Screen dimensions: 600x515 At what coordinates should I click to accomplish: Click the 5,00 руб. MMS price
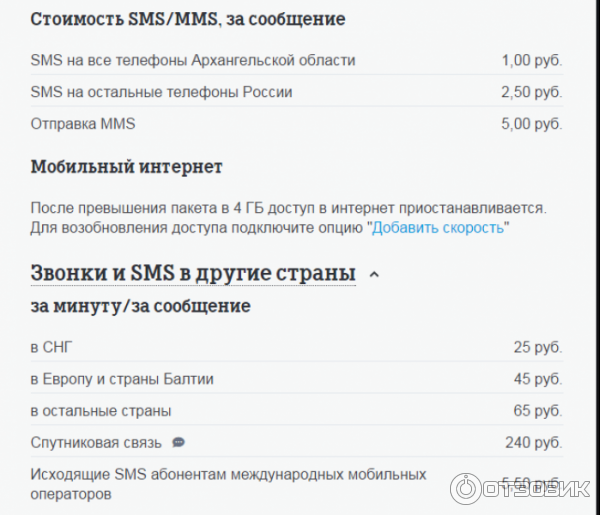(x=531, y=124)
